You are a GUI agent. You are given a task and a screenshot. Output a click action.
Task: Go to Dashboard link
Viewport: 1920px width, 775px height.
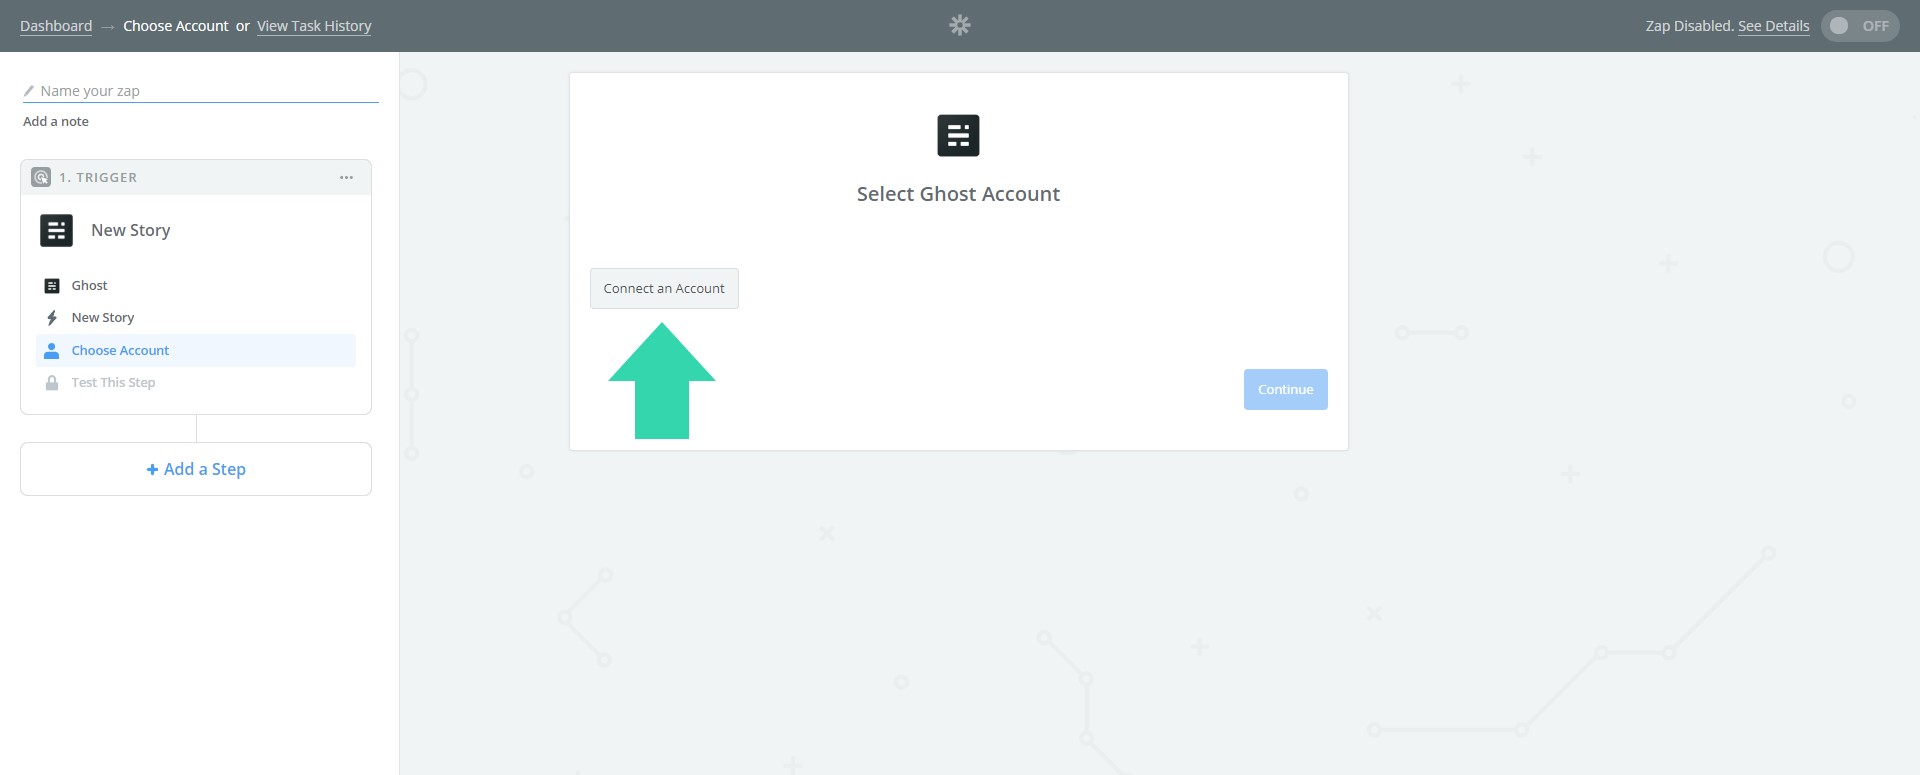coord(56,26)
